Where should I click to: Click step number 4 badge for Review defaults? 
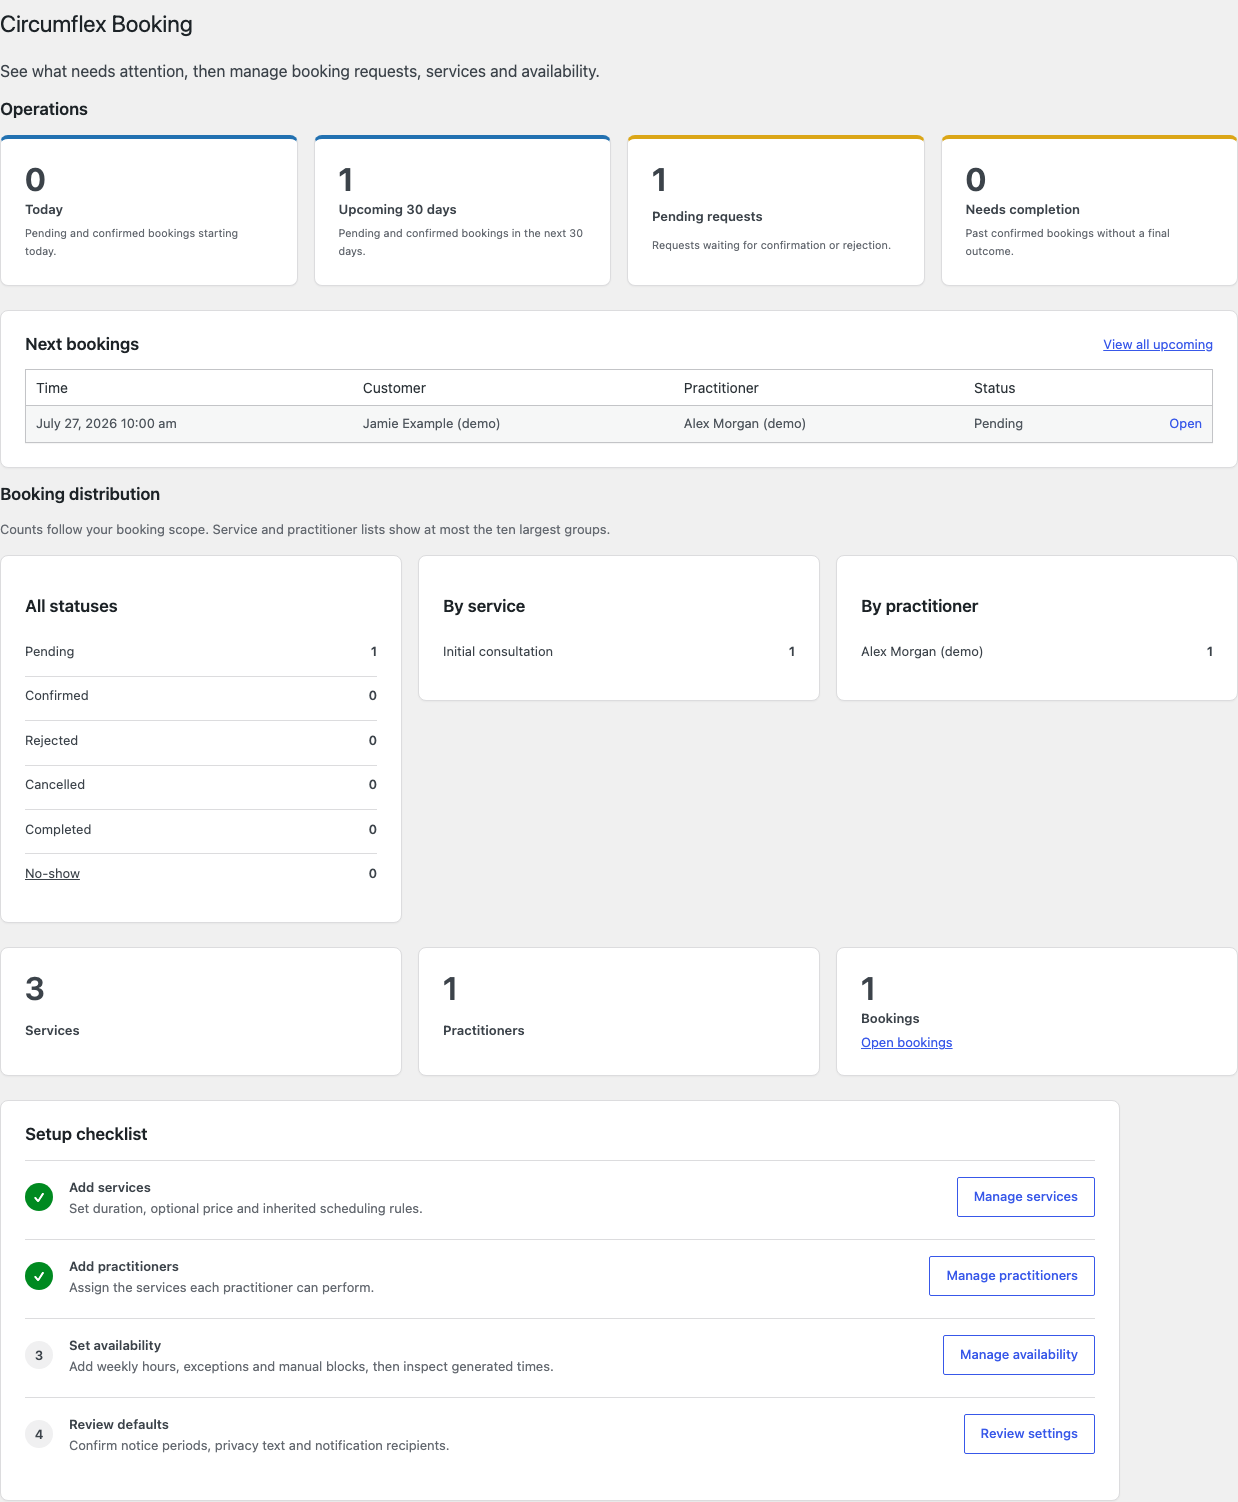pyautogui.click(x=39, y=1434)
